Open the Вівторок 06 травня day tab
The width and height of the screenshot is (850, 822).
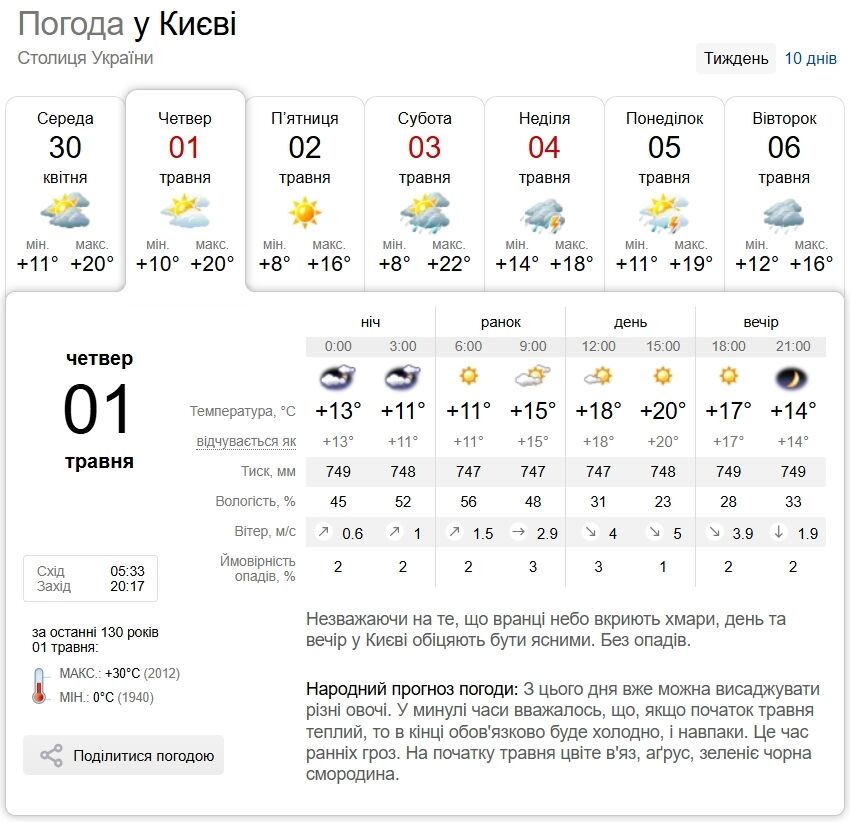pos(784,194)
